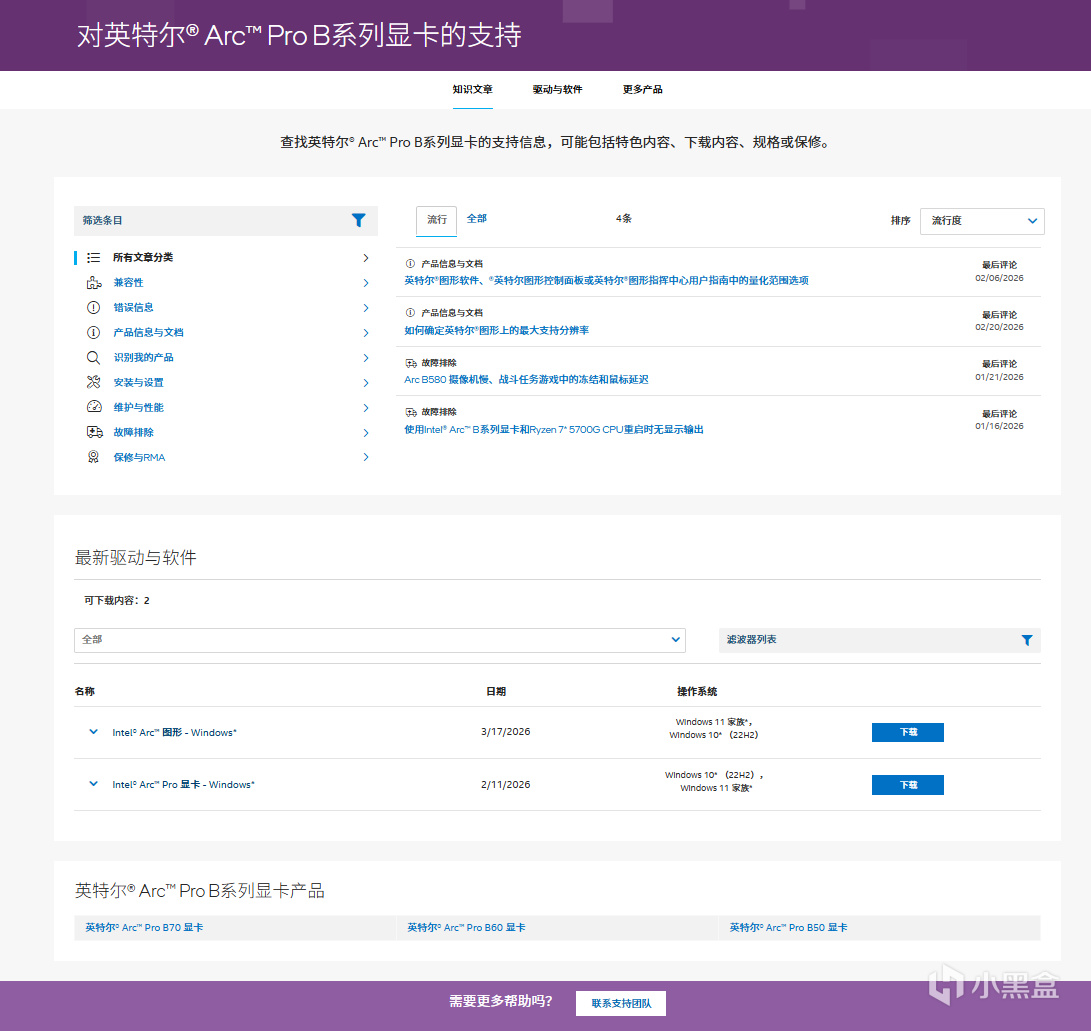Select the 维护与性能 category link
The image size is (1091, 1031).
138,408
